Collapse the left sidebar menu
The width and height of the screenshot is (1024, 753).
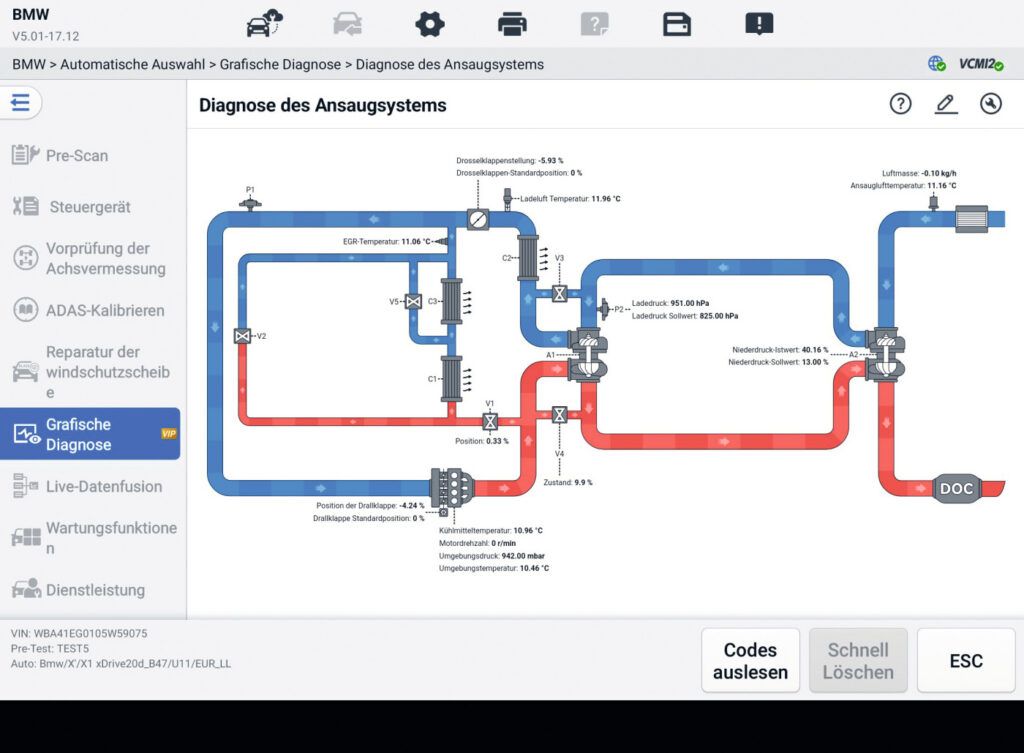pos(21,103)
